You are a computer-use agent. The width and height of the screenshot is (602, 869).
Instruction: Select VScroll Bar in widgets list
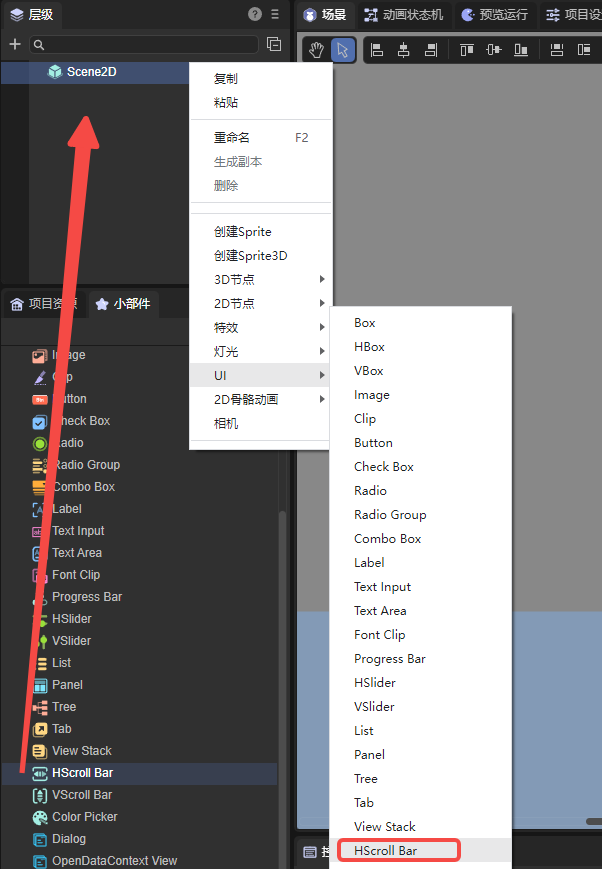coord(82,795)
